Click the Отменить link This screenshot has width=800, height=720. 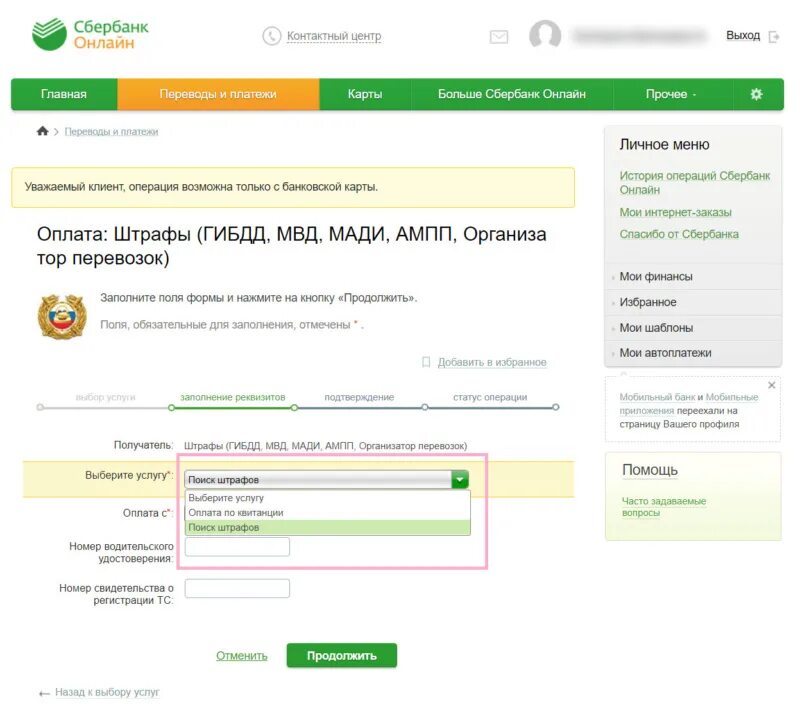242,656
